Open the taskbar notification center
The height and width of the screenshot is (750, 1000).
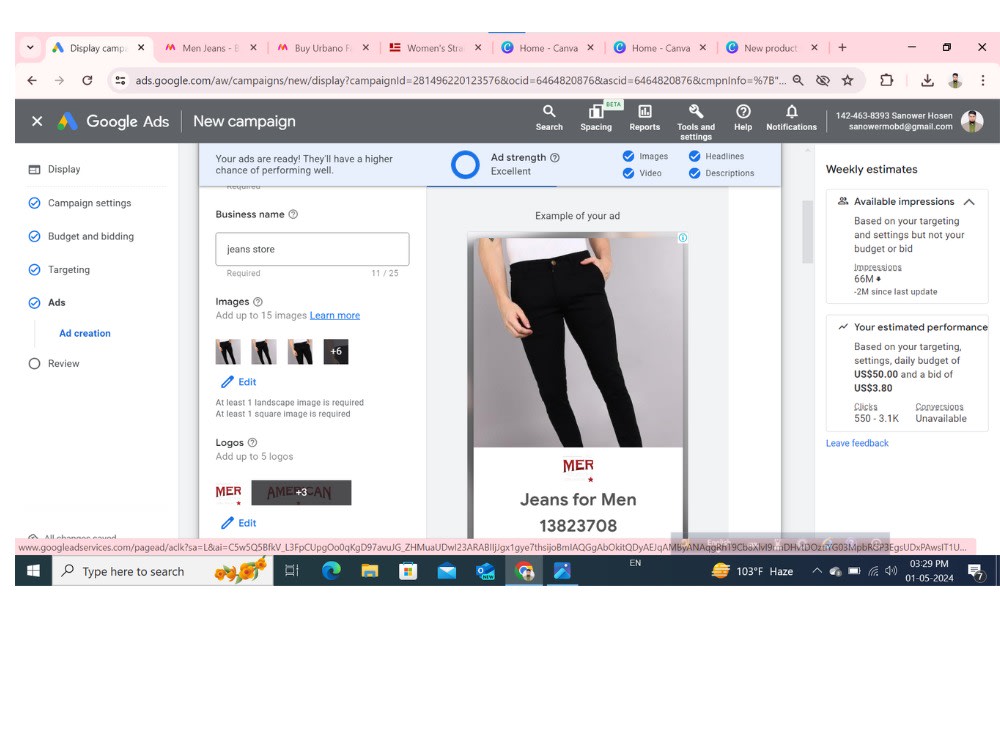point(976,571)
